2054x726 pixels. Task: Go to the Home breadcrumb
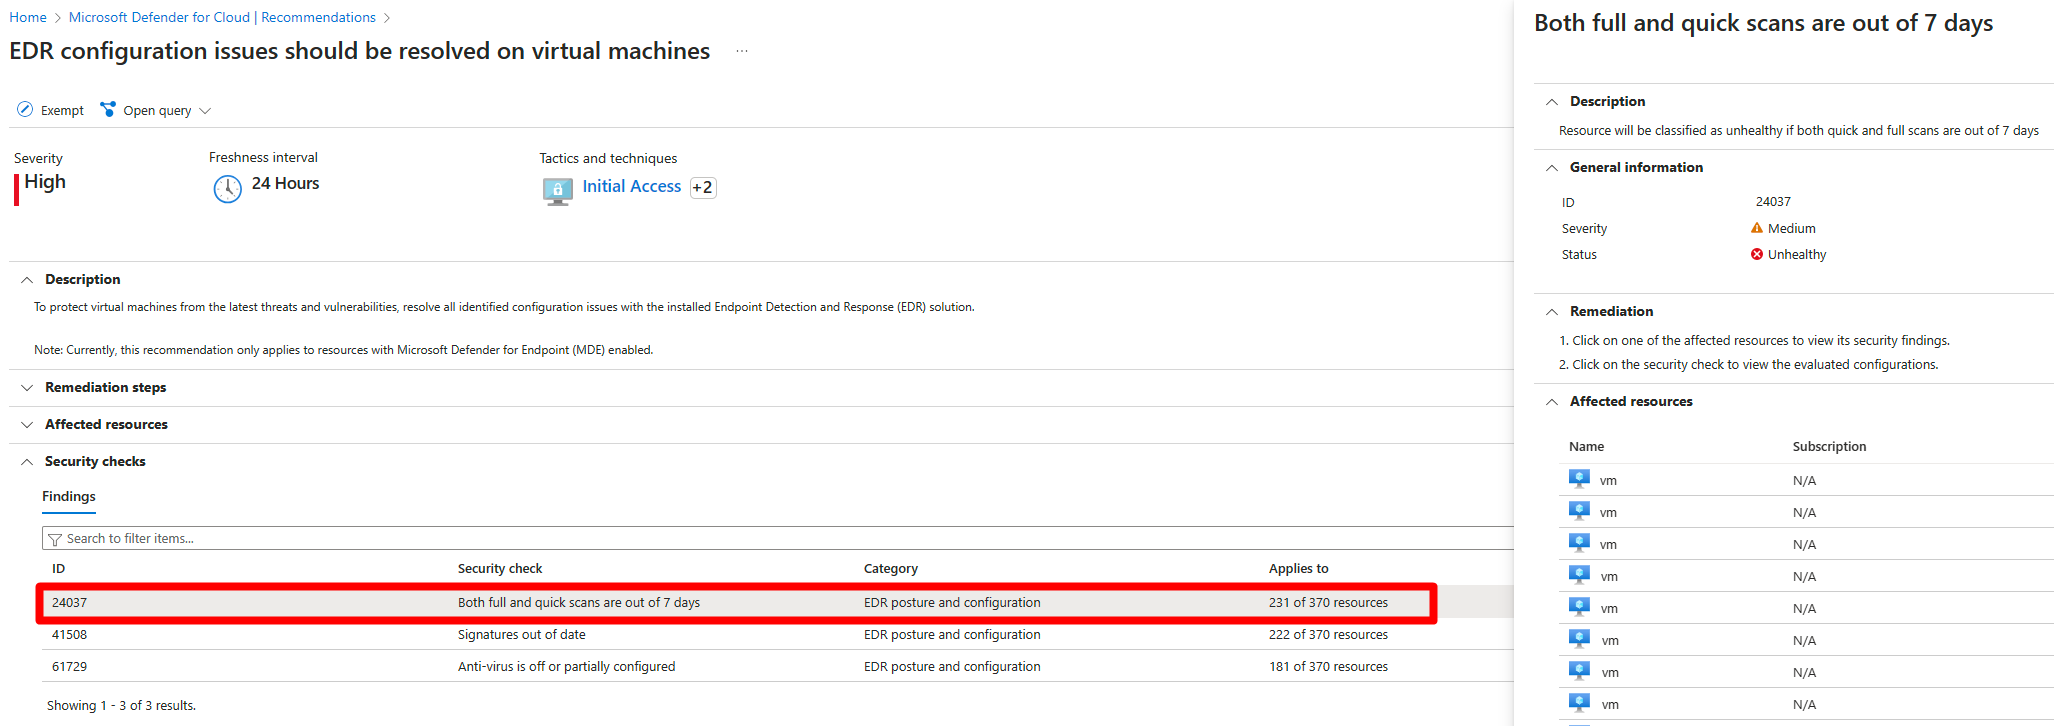click(x=28, y=17)
